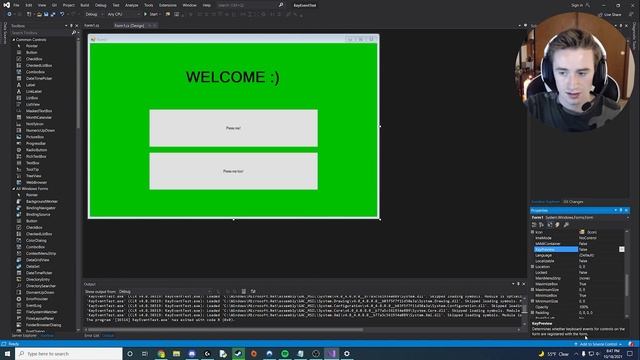This screenshot has width=640, height=360.
Task: Open the KeyPreview value dropdown arrow
Action: pyautogui.click(x=622, y=249)
